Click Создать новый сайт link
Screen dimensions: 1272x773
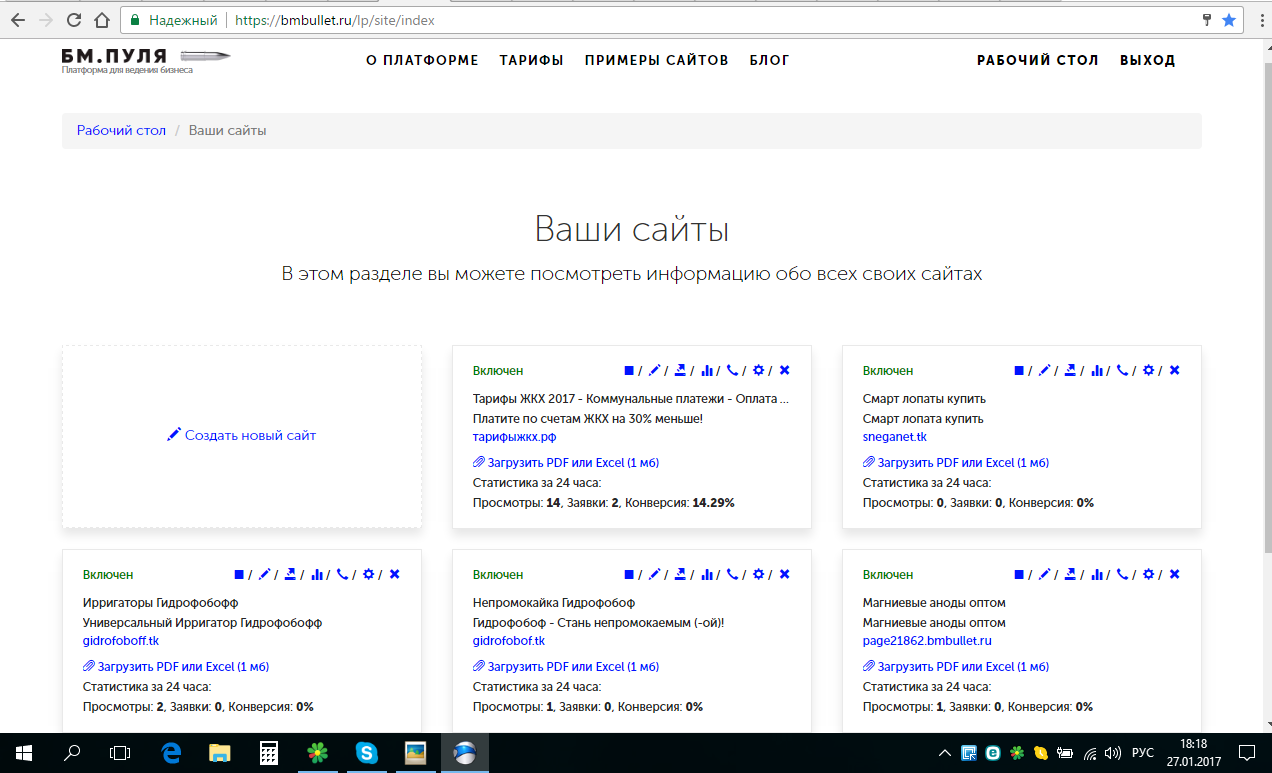(x=241, y=435)
